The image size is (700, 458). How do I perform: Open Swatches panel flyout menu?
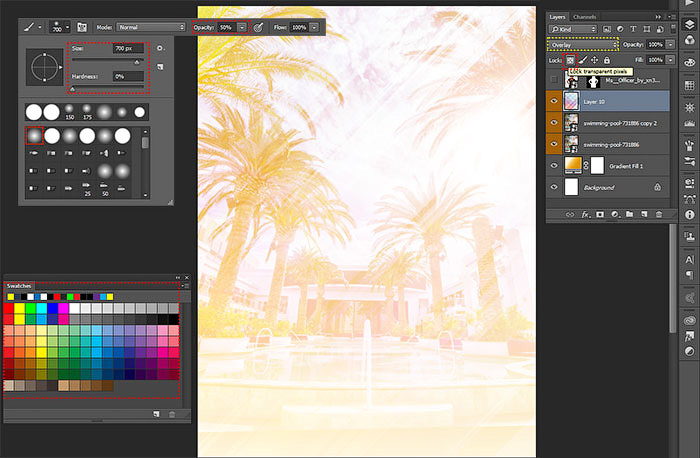coord(186,286)
